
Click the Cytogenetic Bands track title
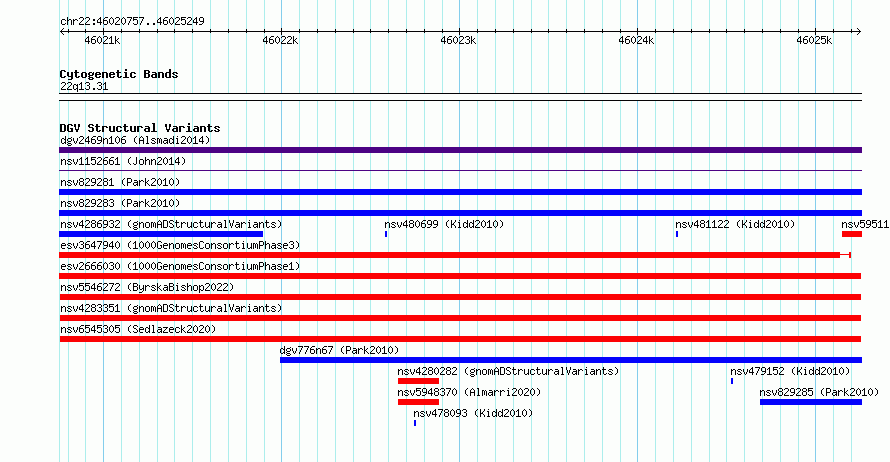coord(119,74)
